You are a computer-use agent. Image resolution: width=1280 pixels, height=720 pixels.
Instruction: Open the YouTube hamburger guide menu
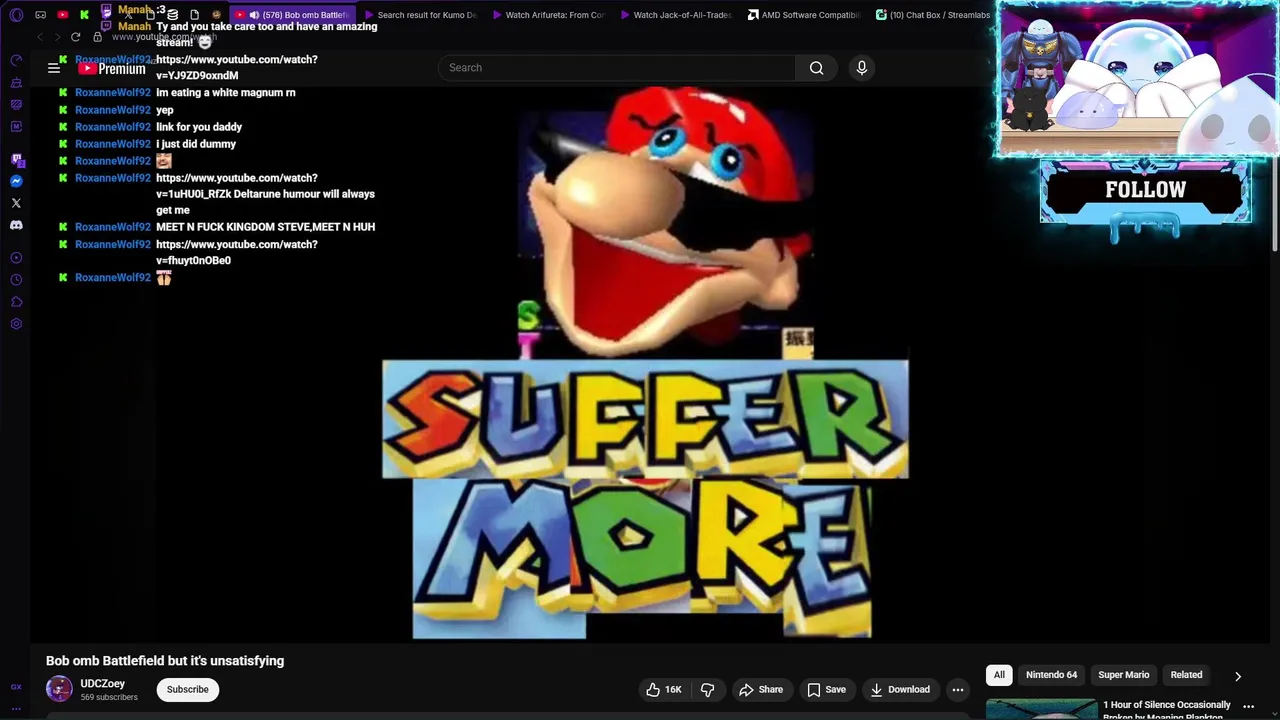pyautogui.click(x=54, y=68)
